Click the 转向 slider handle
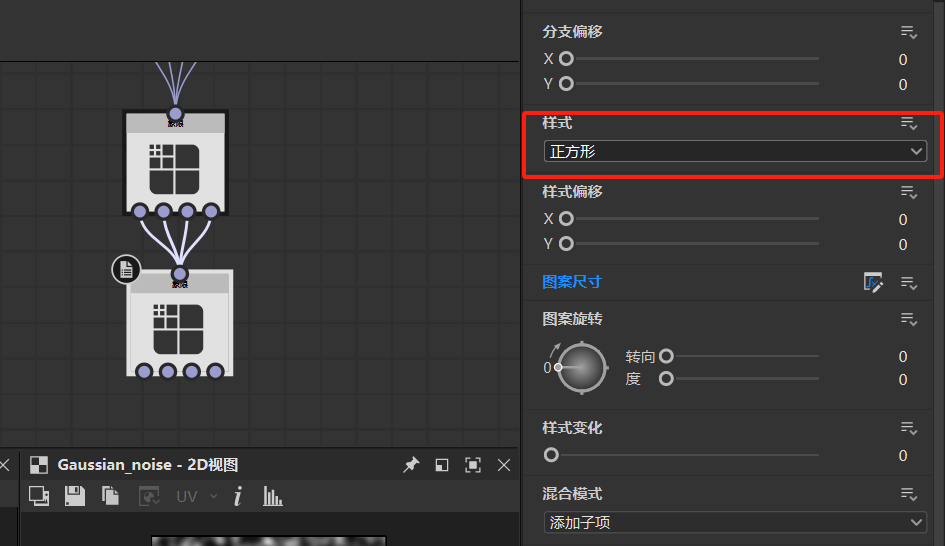945x546 pixels. [666, 356]
